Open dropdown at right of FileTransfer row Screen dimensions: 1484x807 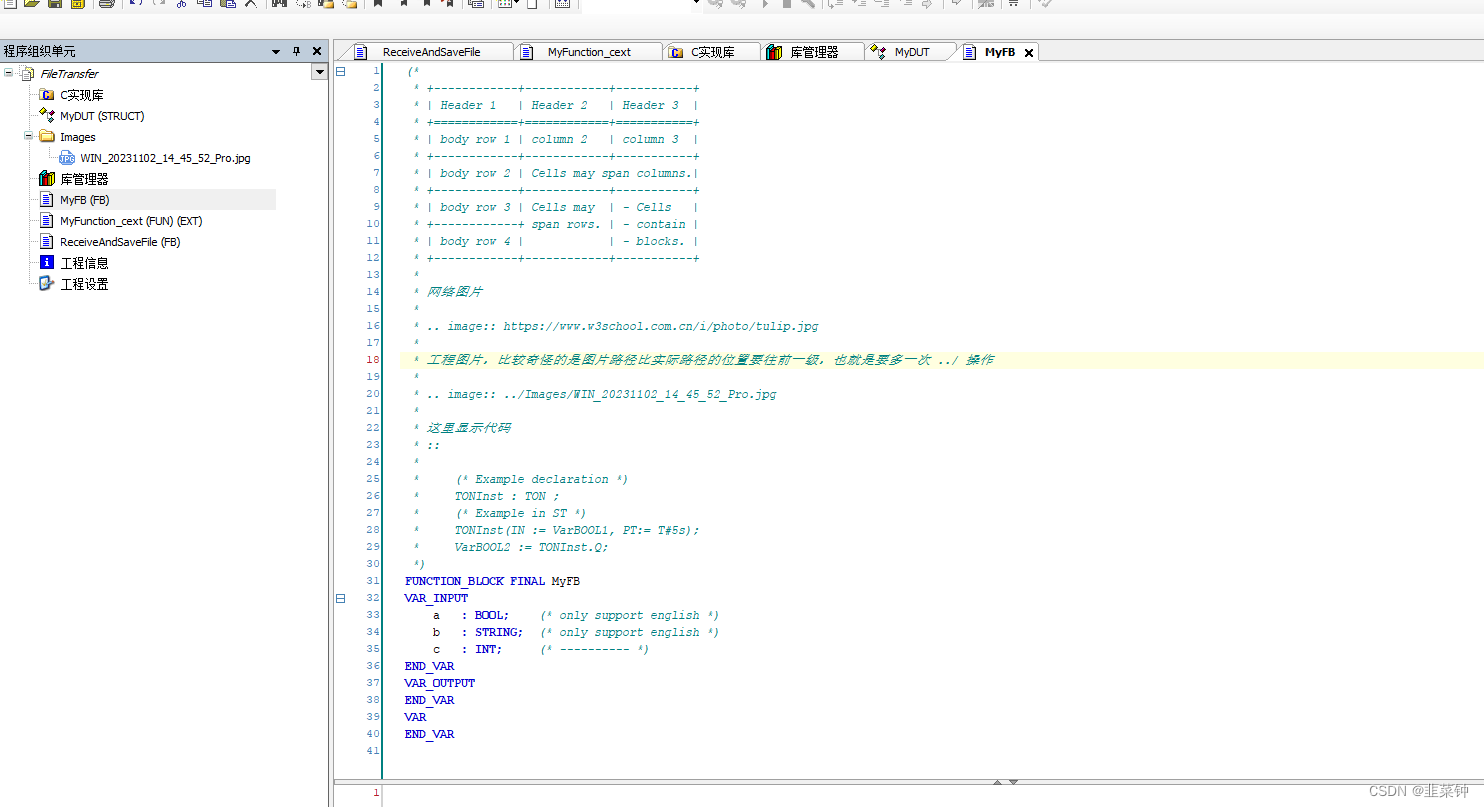(x=319, y=72)
